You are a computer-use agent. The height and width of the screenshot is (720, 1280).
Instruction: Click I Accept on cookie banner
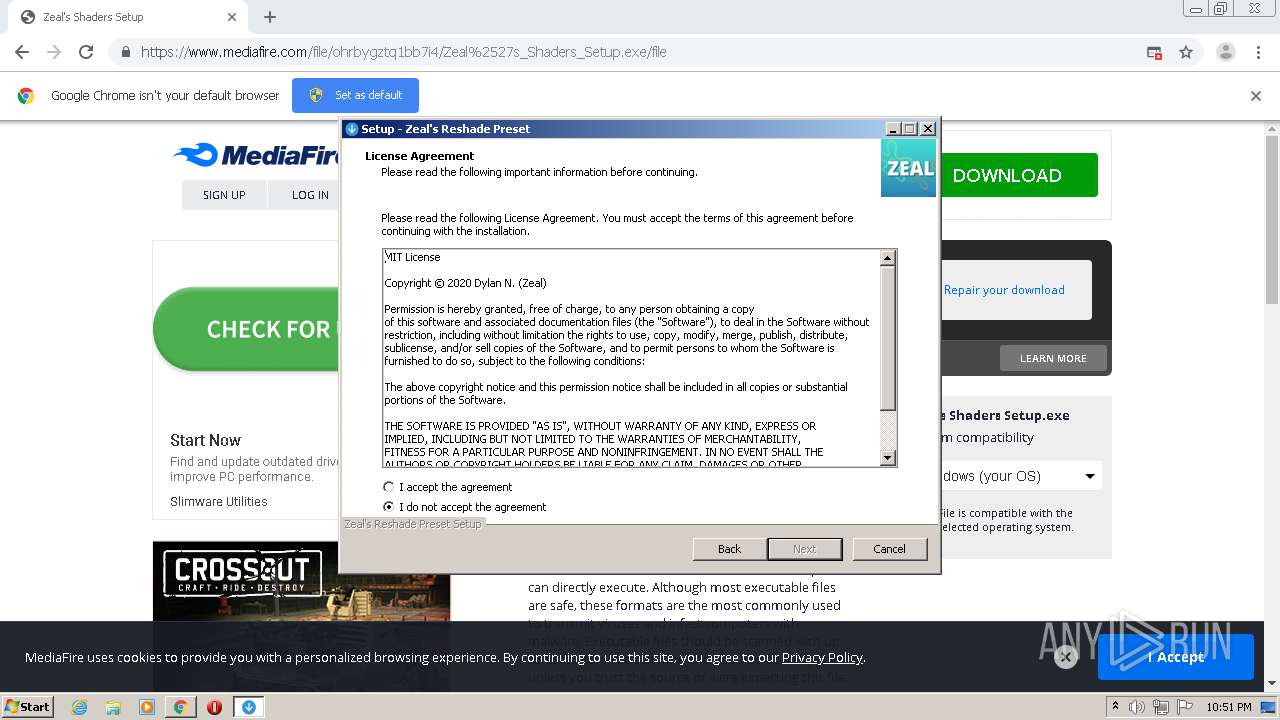(x=1176, y=657)
